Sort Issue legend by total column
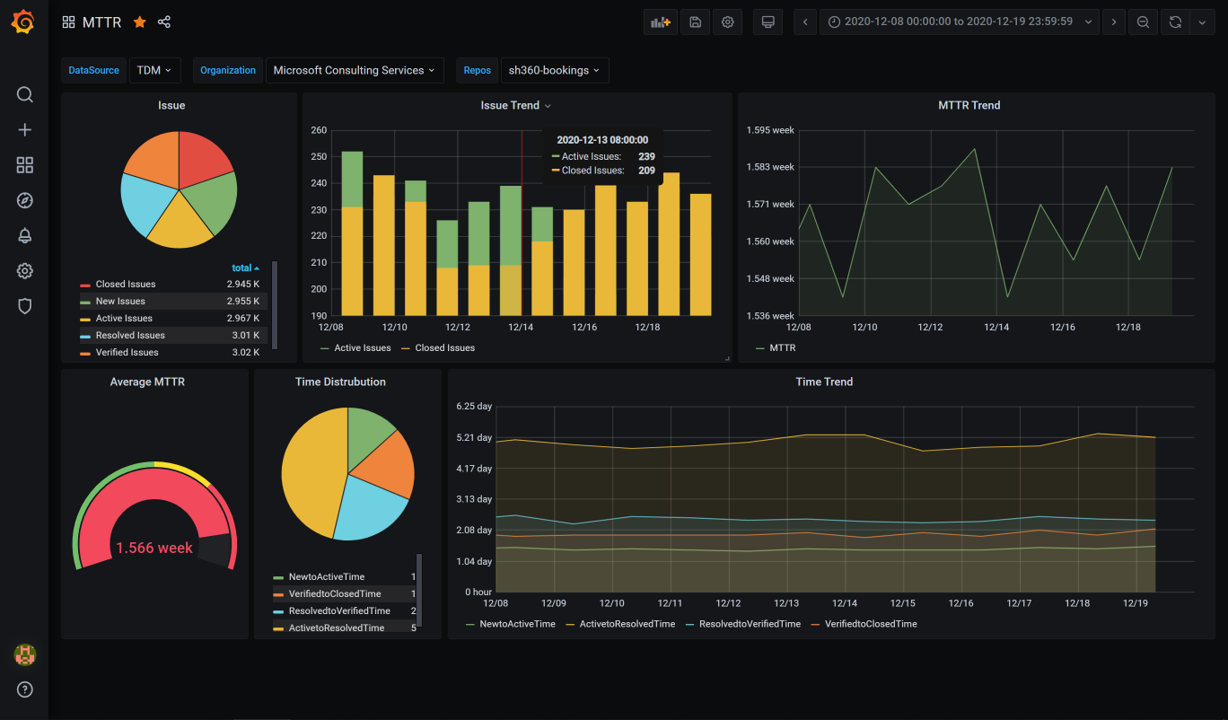 pyautogui.click(x=245, y=268)
